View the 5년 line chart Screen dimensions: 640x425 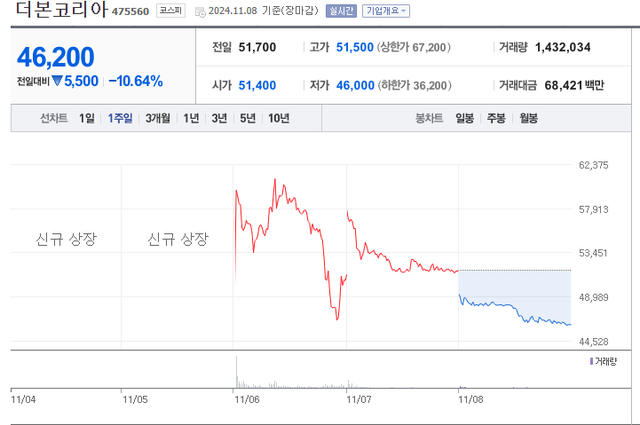coord(247,118)
